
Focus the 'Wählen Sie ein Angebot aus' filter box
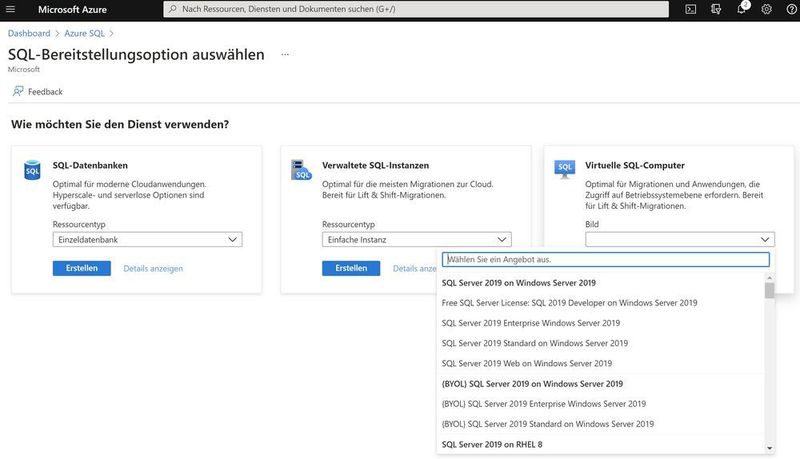pos(606,259)
